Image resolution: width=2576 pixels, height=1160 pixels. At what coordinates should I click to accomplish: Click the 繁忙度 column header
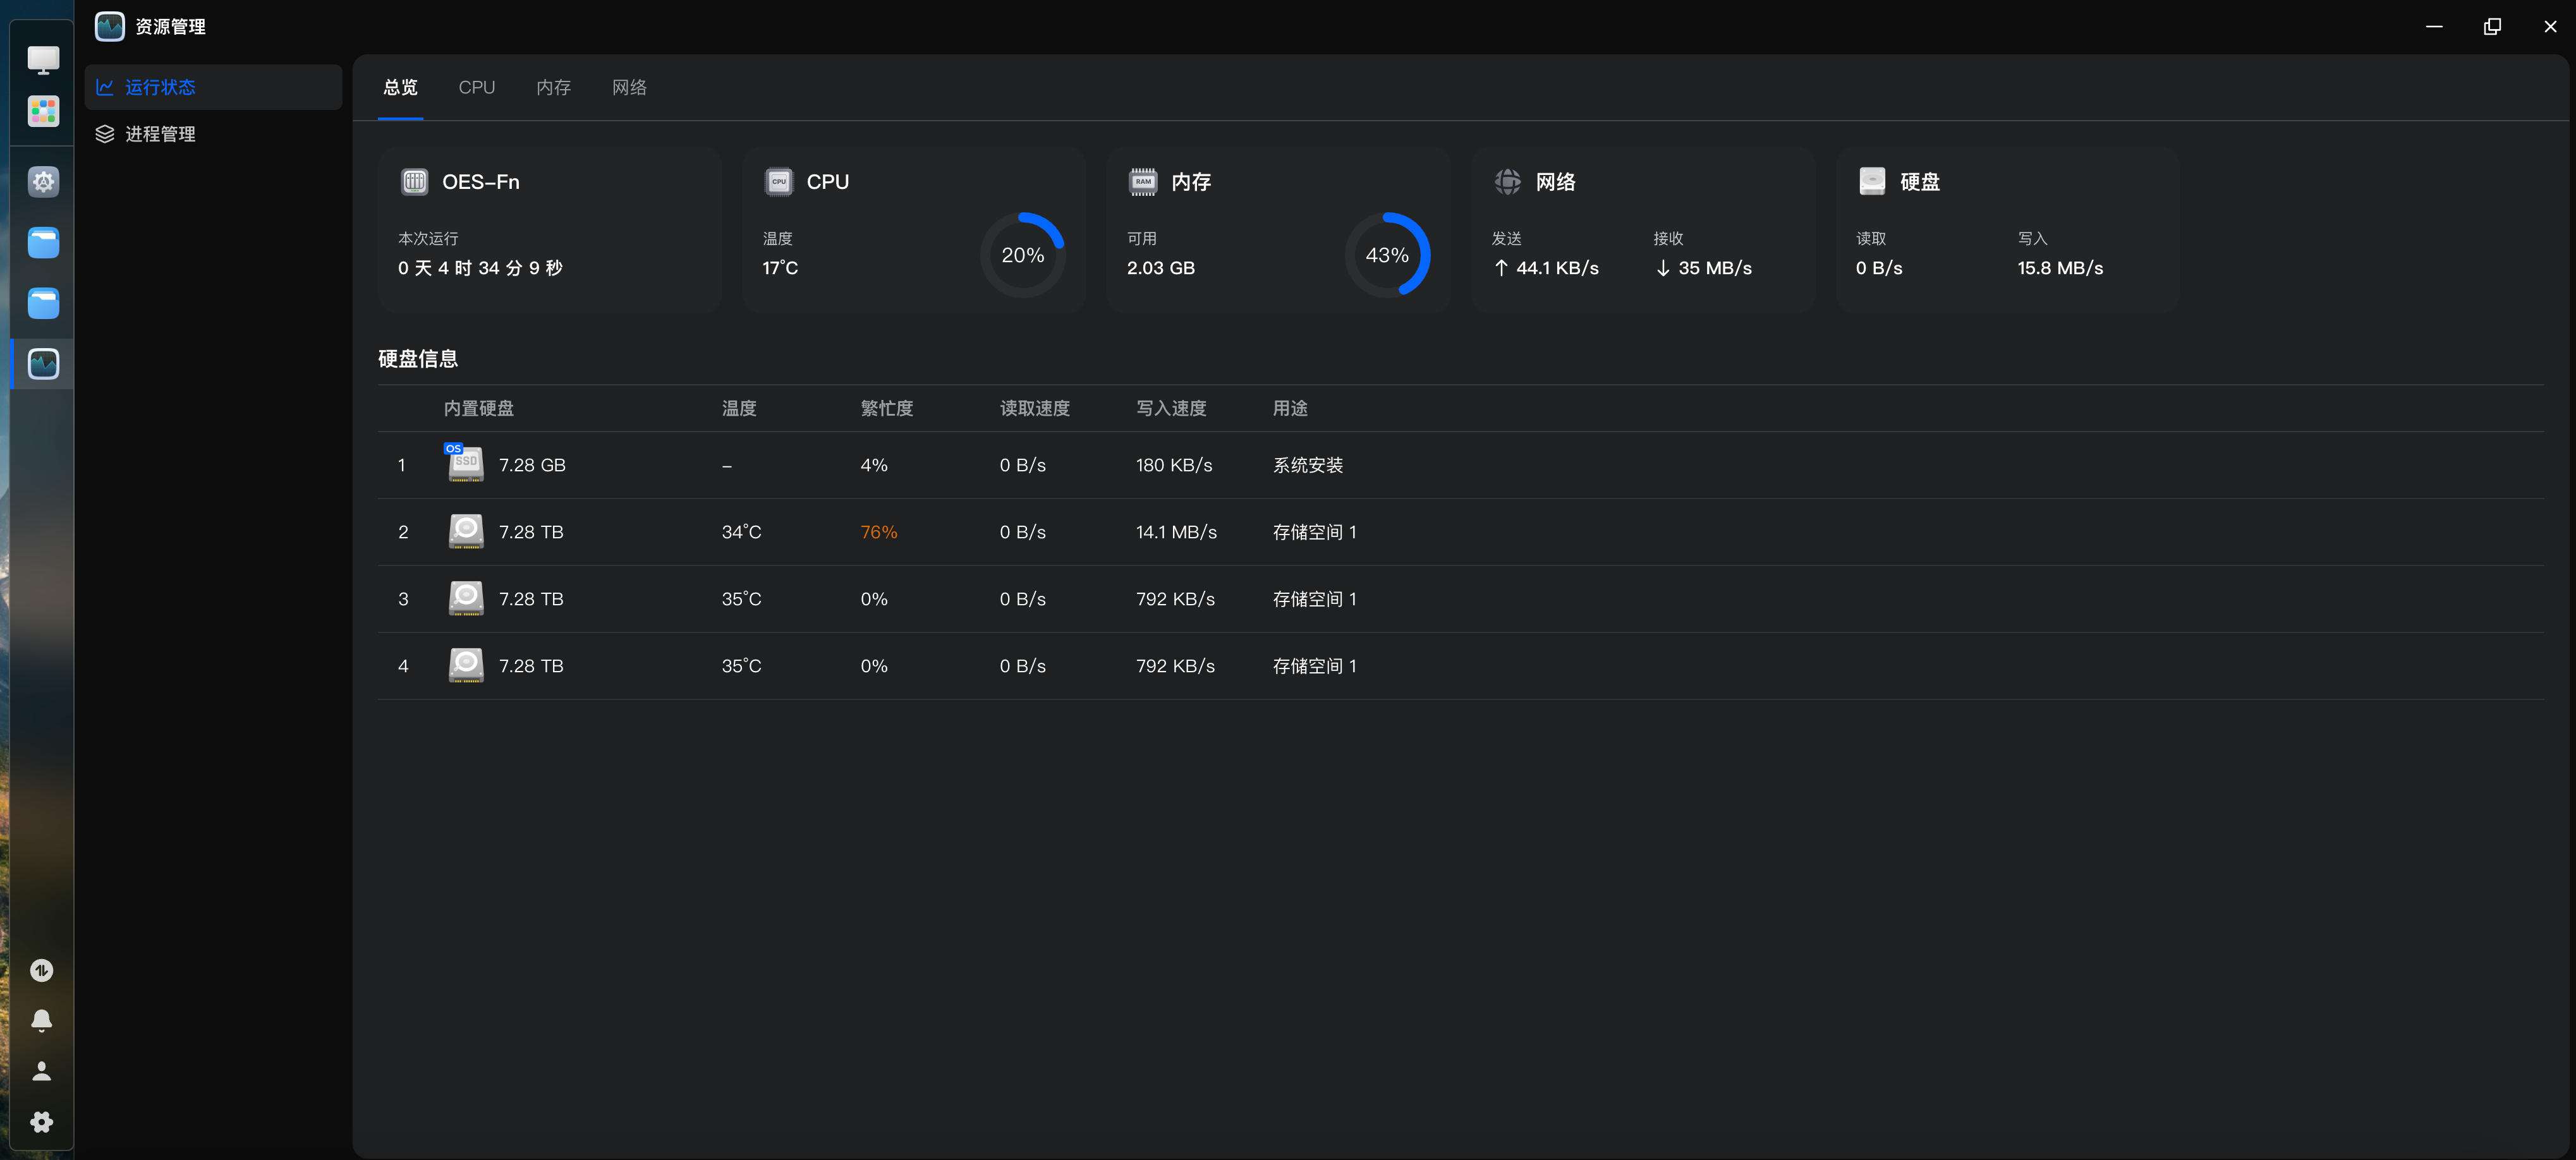click(x=886, y=408)
